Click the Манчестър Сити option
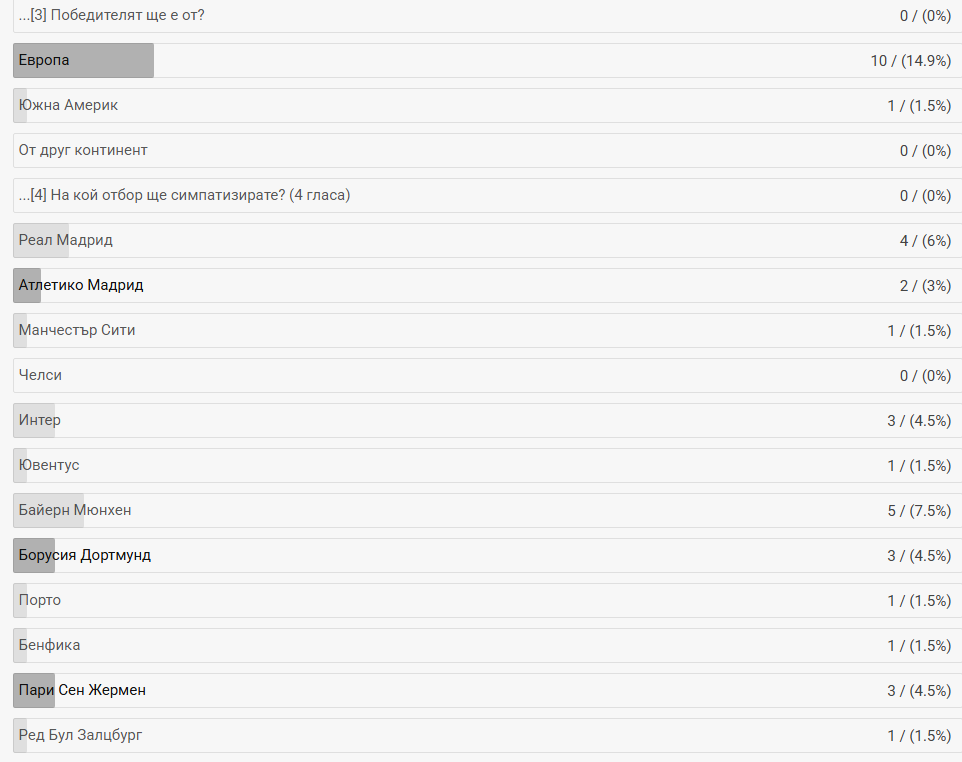The image size is (962, 762). pyautogui.click(x=487, y=330)
